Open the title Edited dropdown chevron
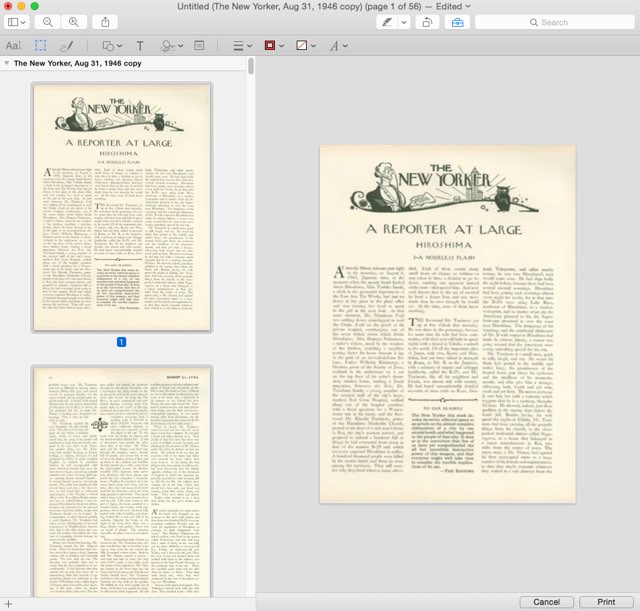640x611 pixels. tap(468, 7)
